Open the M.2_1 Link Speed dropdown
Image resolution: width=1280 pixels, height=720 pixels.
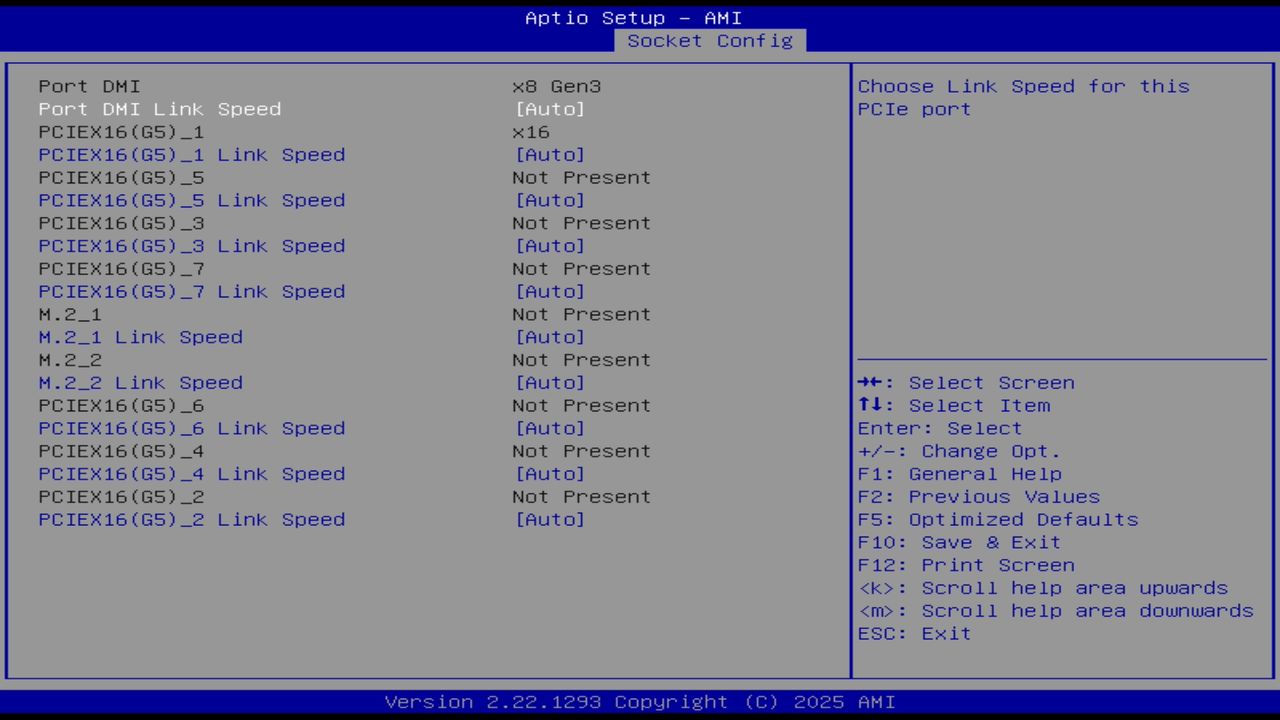[140, 337]
